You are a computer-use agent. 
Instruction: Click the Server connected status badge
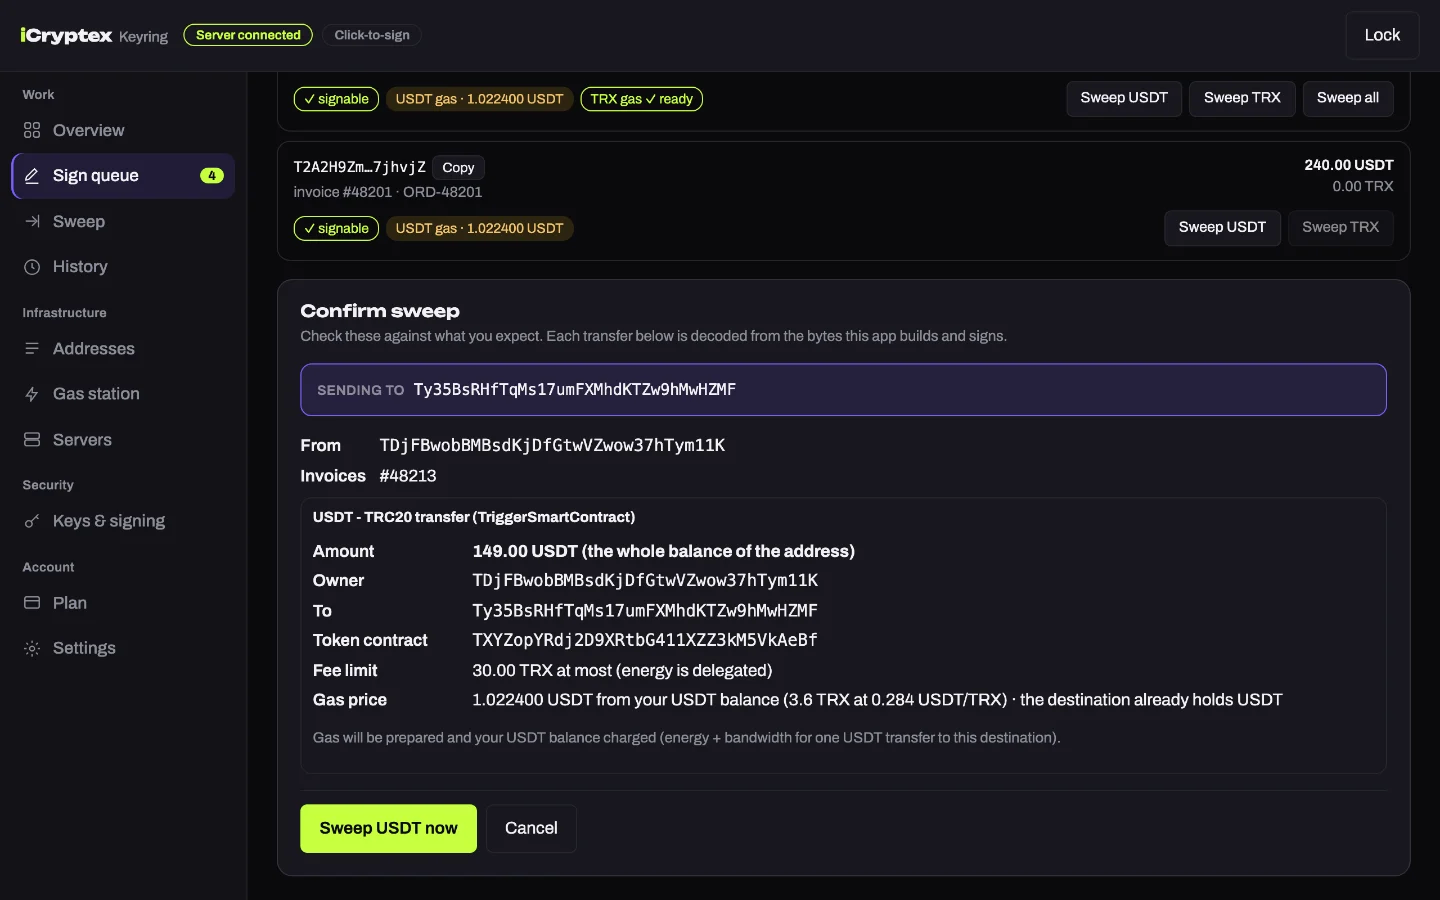248,35
